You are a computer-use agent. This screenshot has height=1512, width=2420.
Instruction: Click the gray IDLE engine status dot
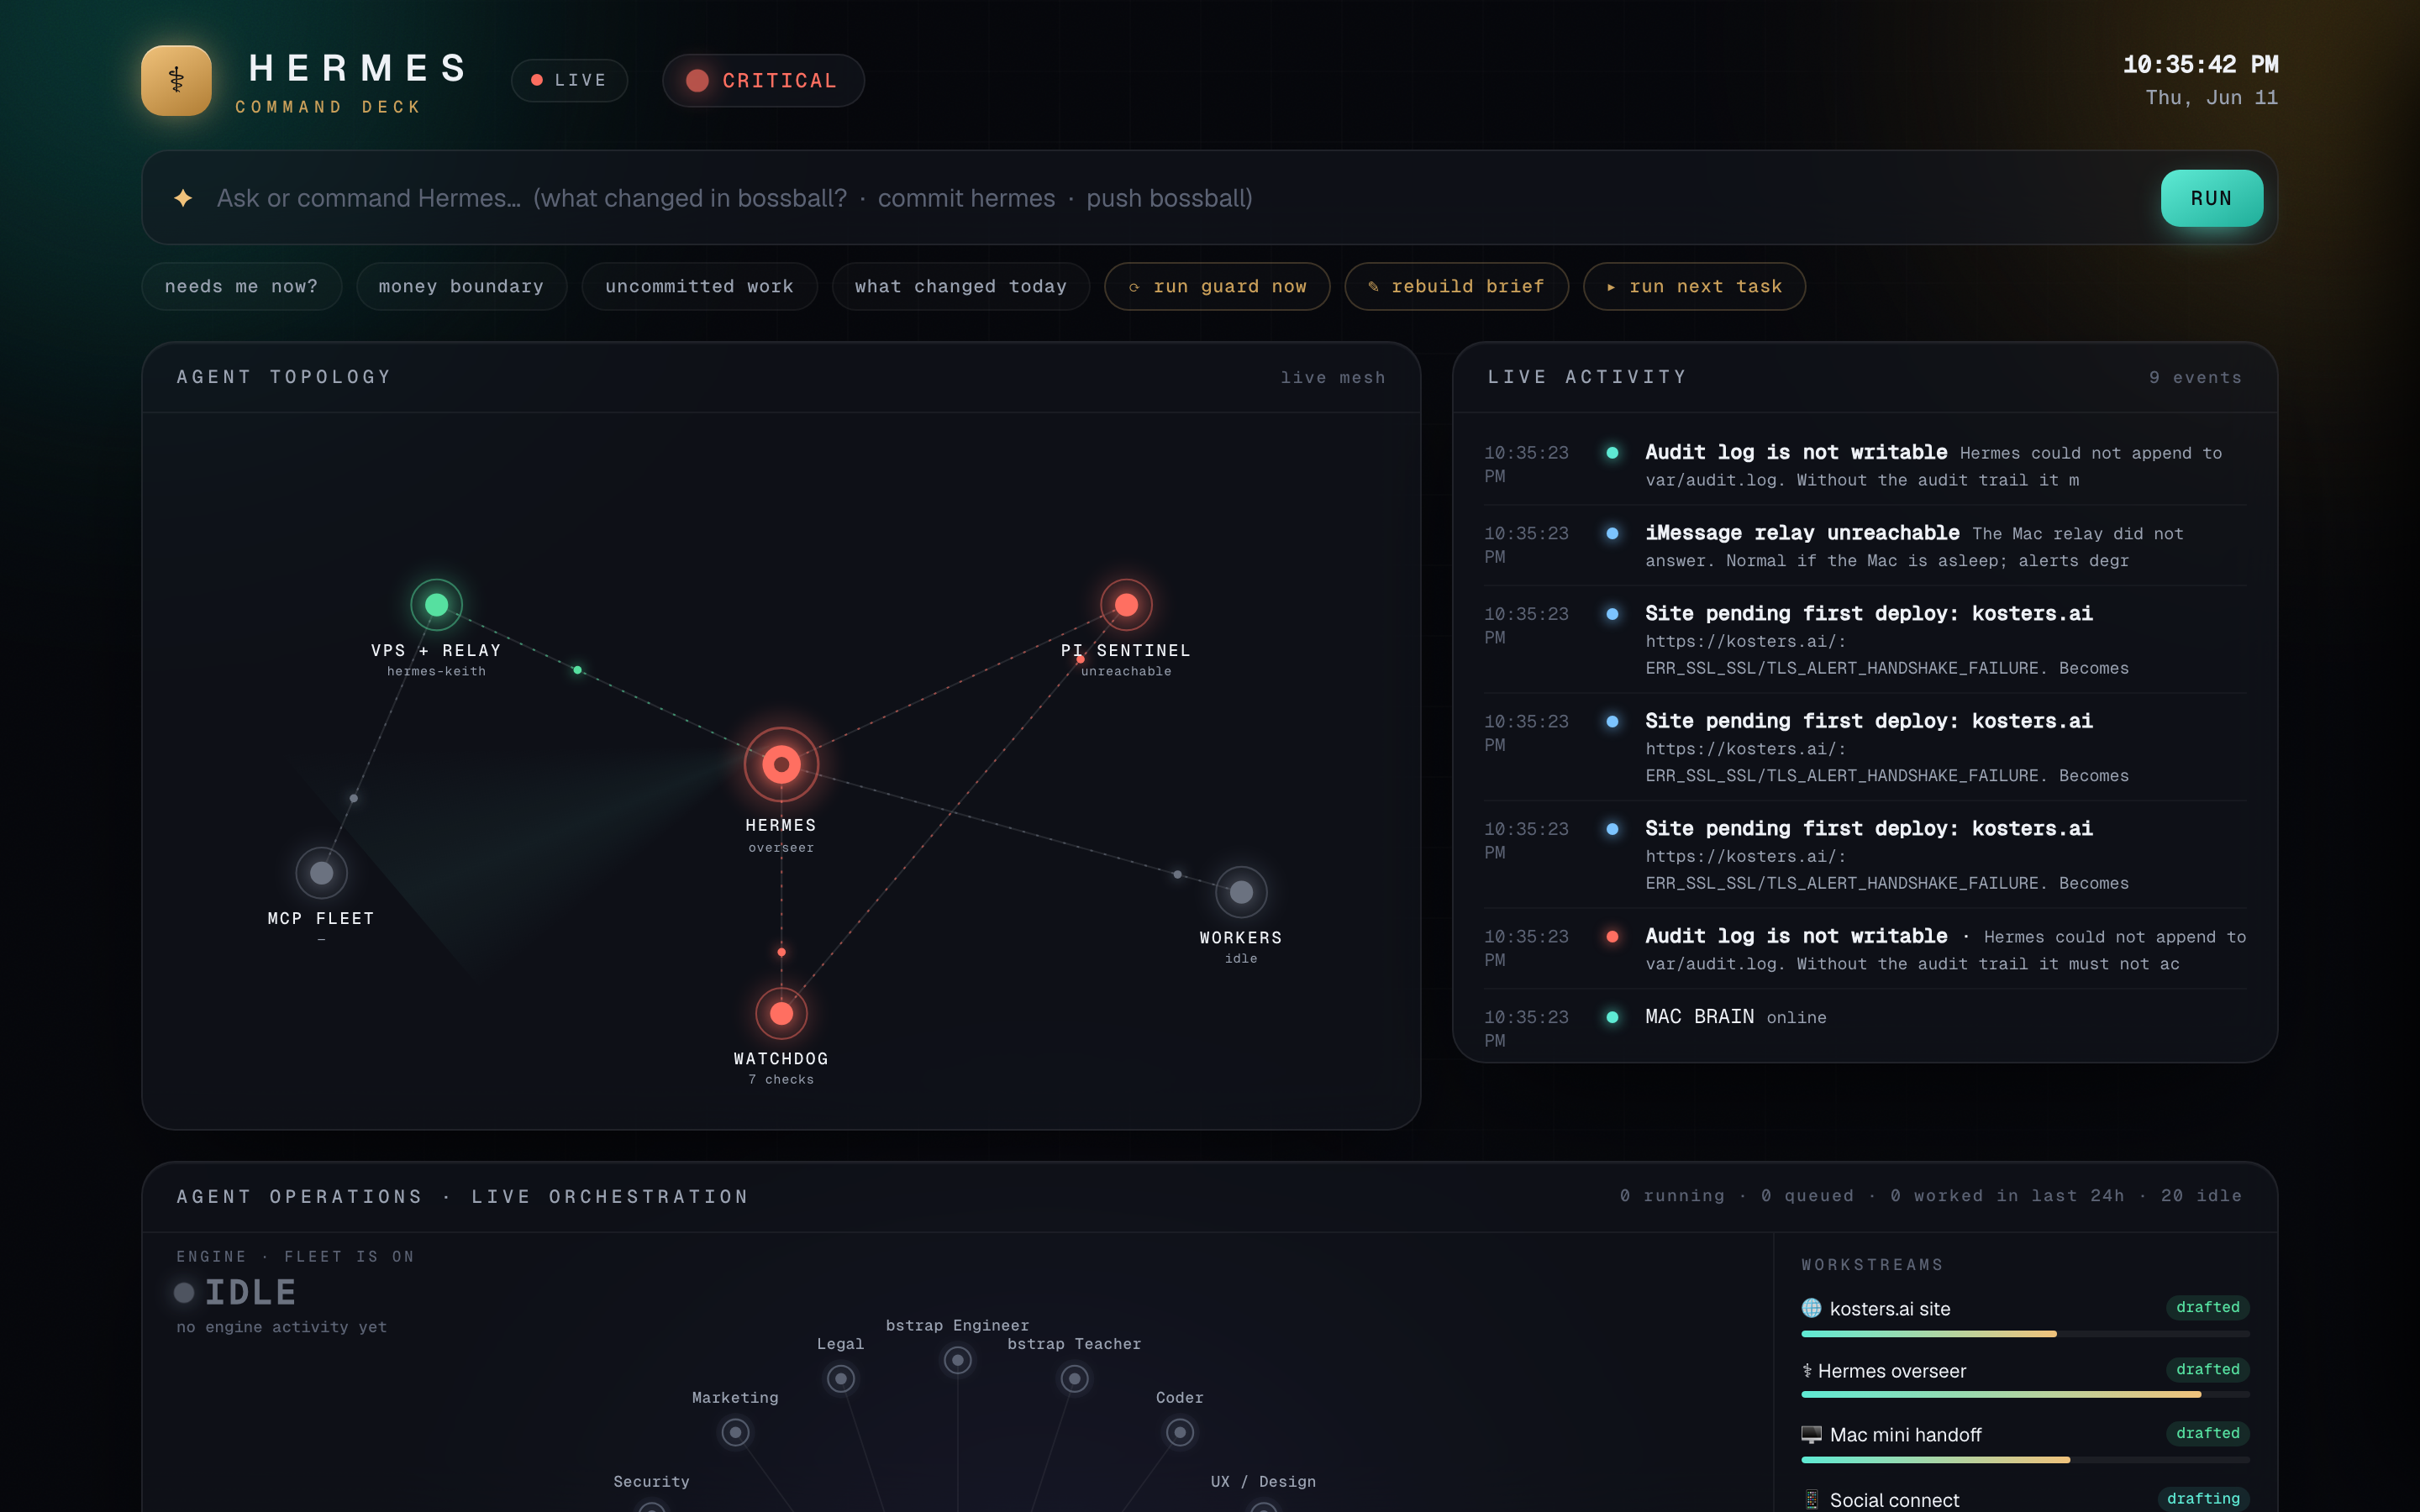tap(184, 1293)
